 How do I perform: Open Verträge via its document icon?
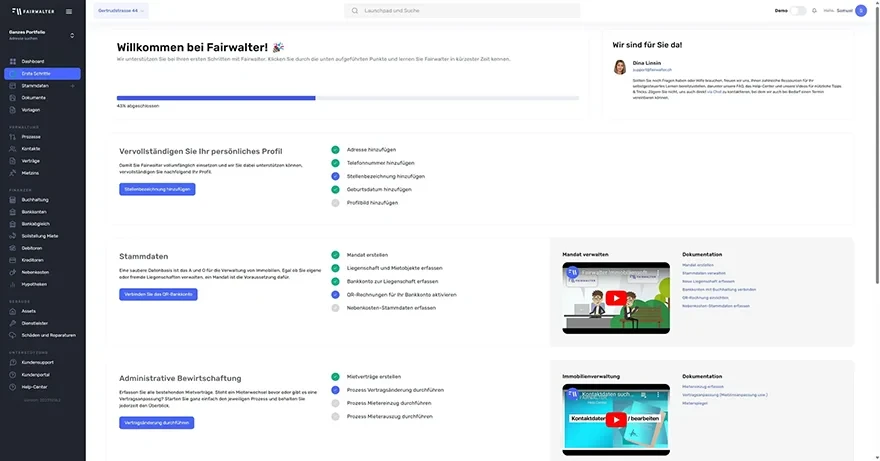click(13, 161)
